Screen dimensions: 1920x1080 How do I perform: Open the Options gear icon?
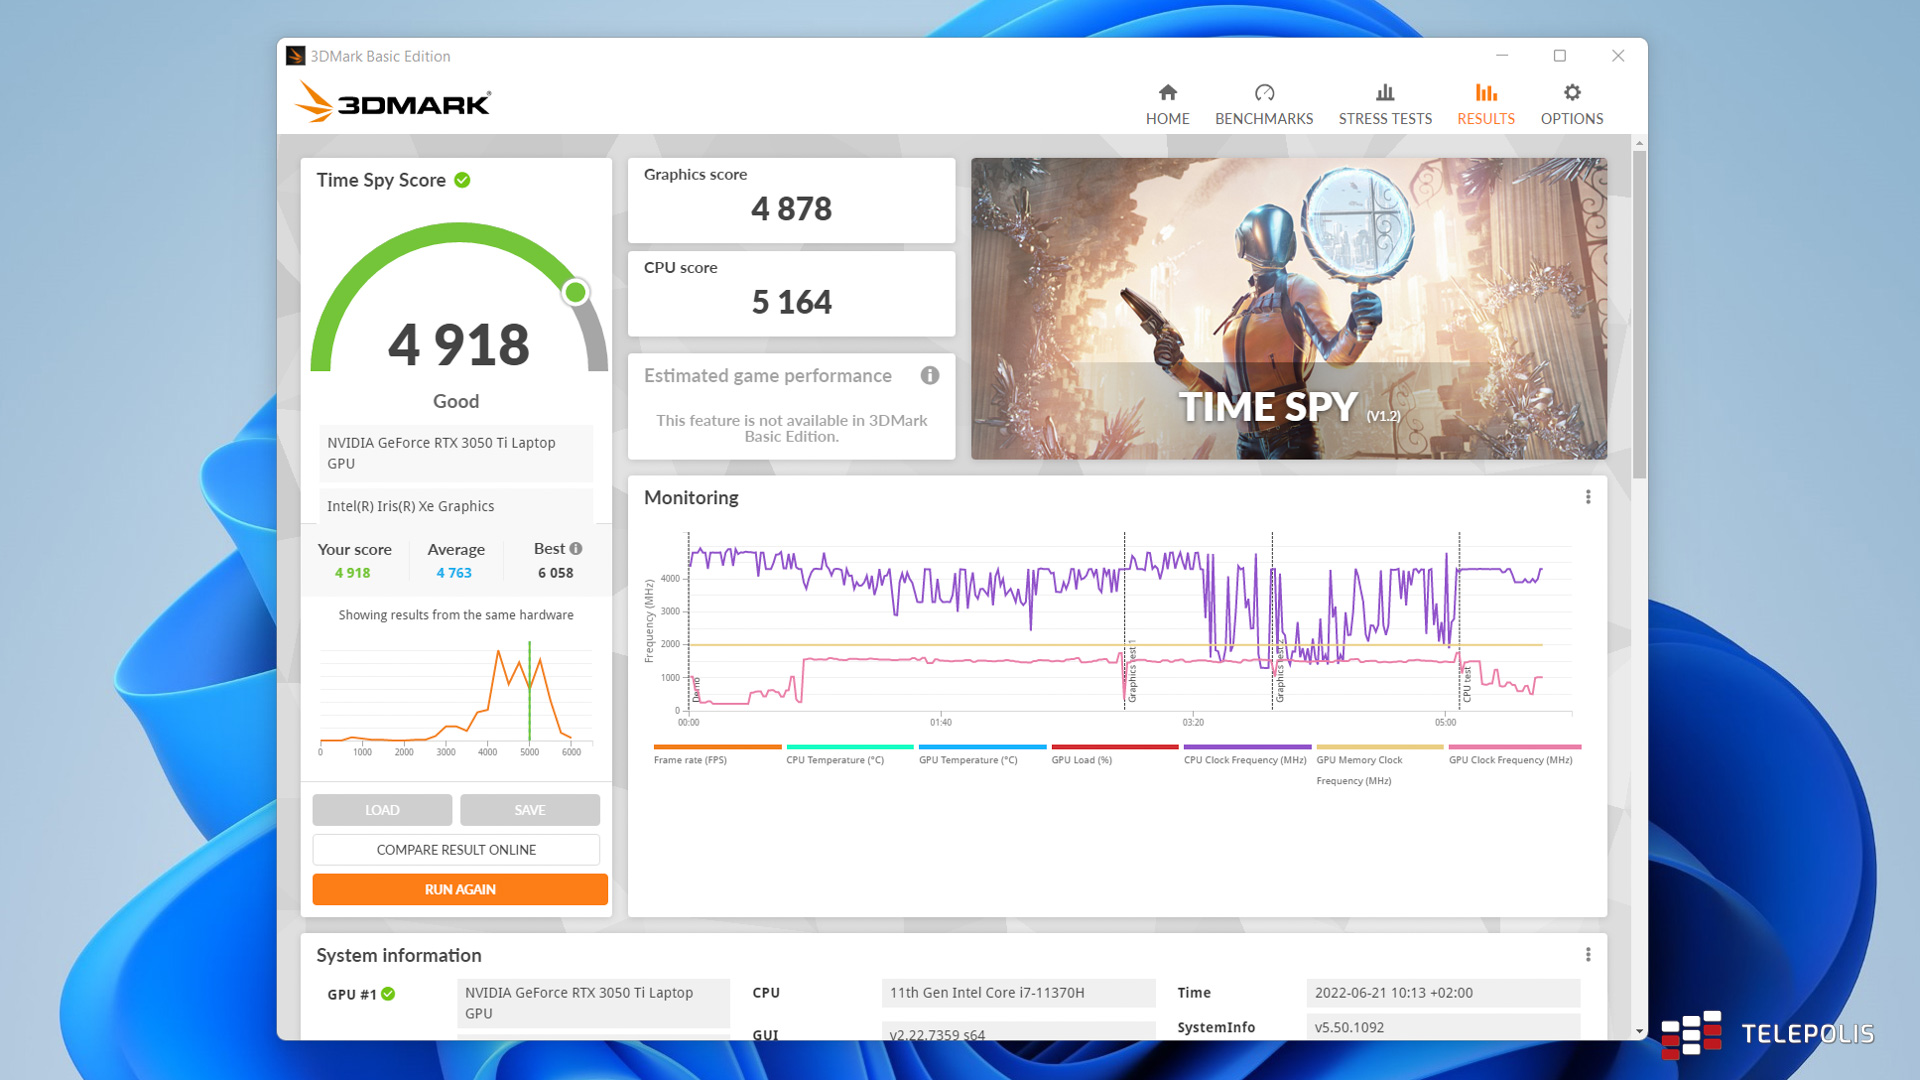pos(1572,93)
